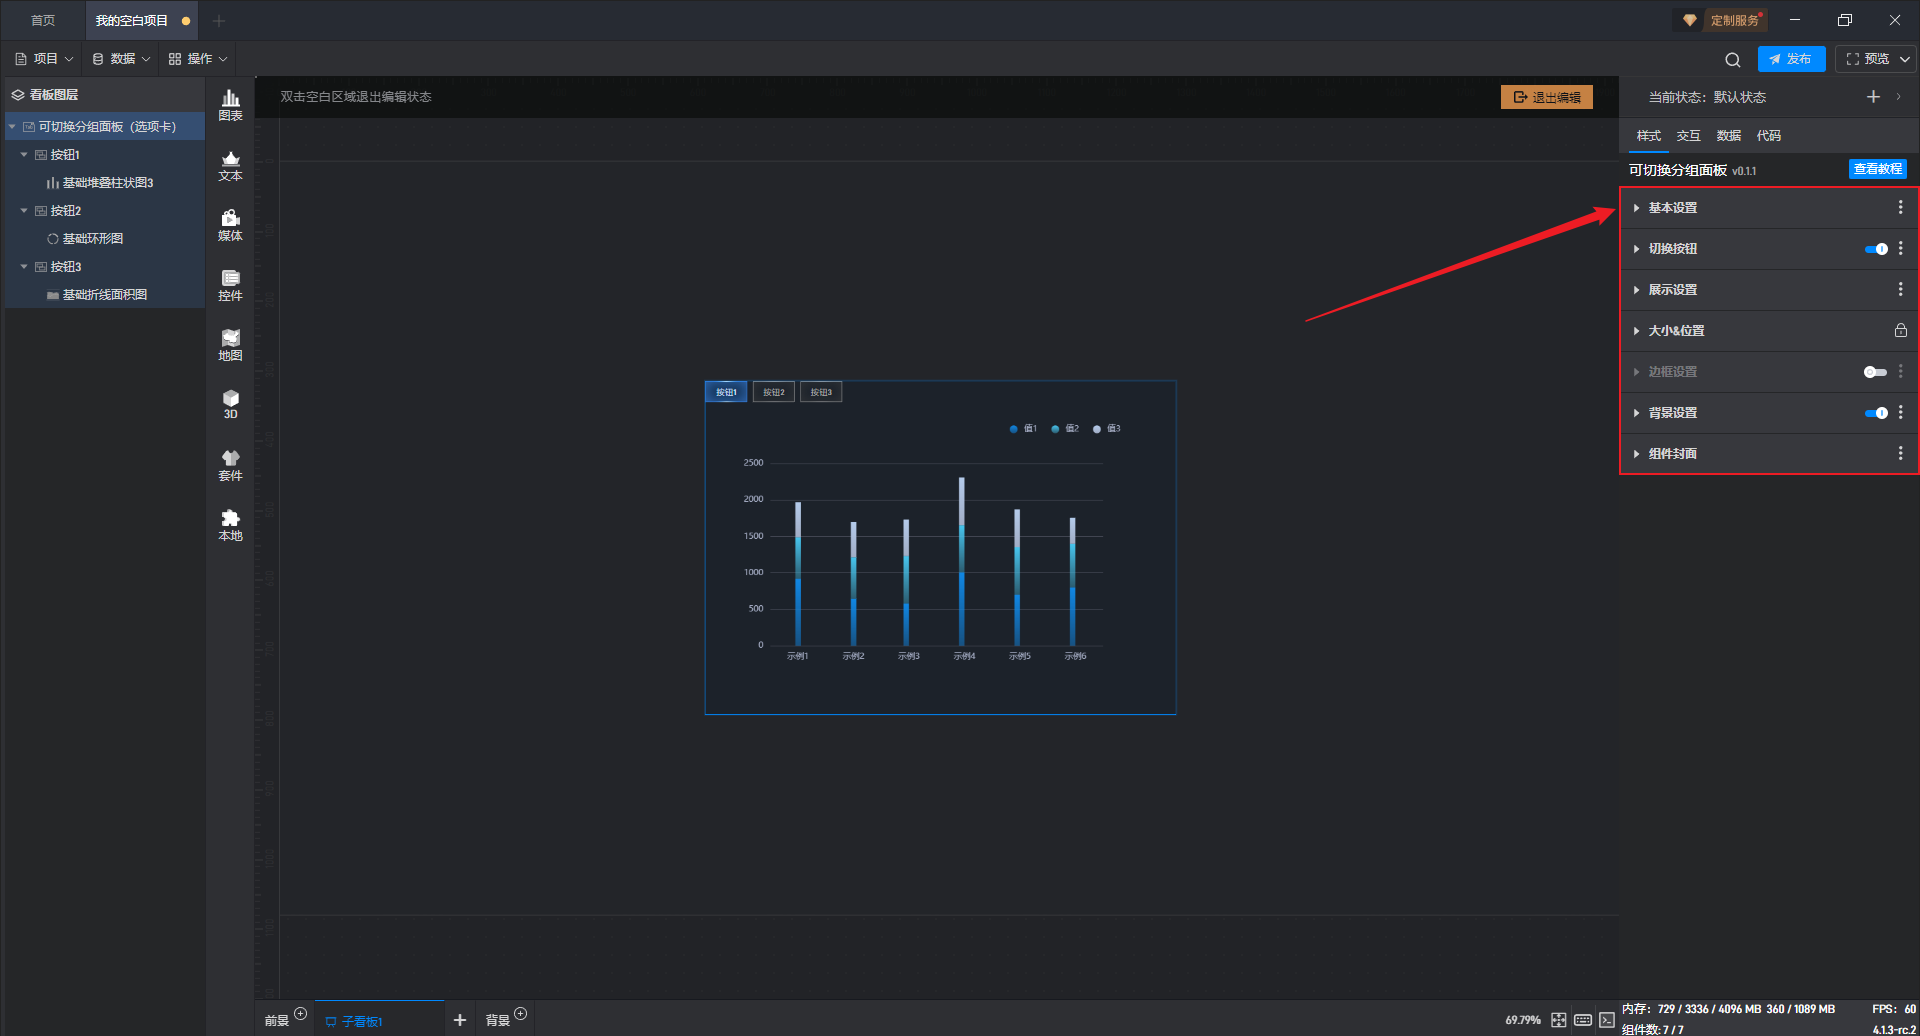Toggle the 值3 legend item in chart
Viewport: 1920px width, 1036px height.
[1107, 429]
